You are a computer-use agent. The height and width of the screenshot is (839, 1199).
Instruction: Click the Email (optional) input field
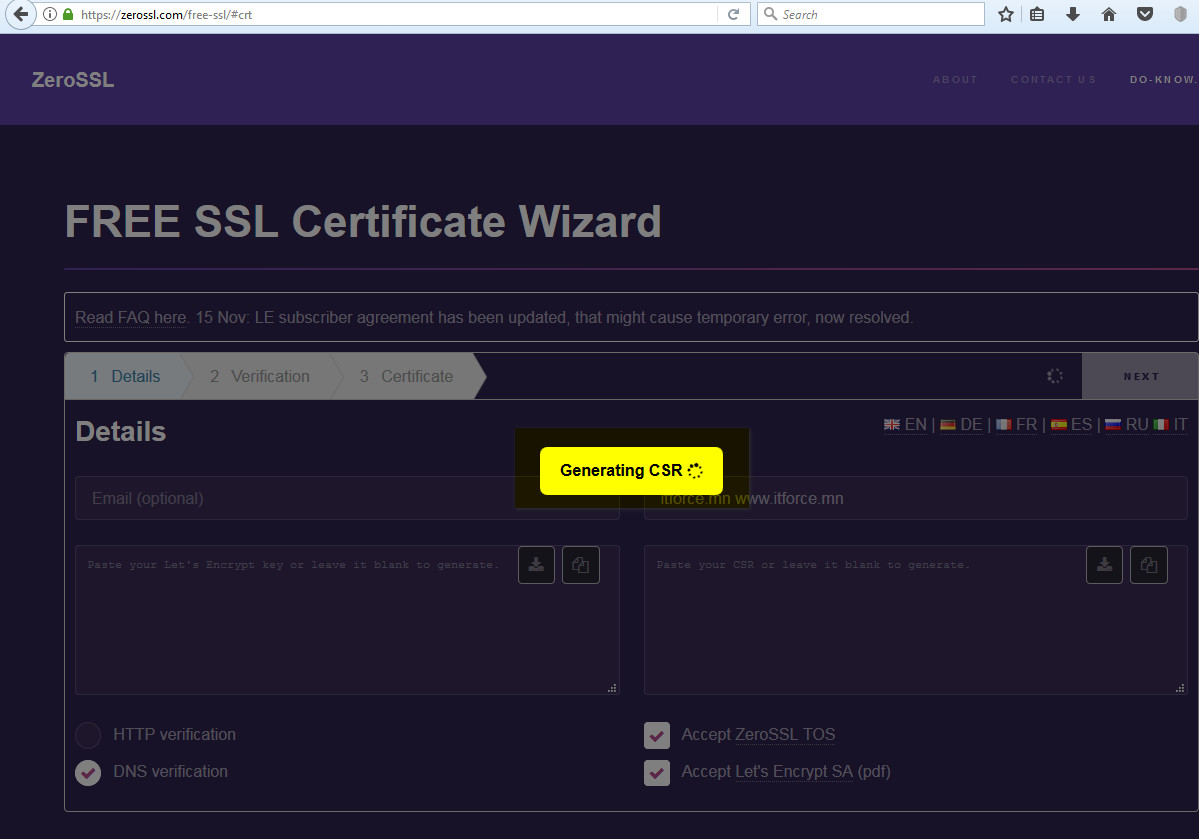347,499
